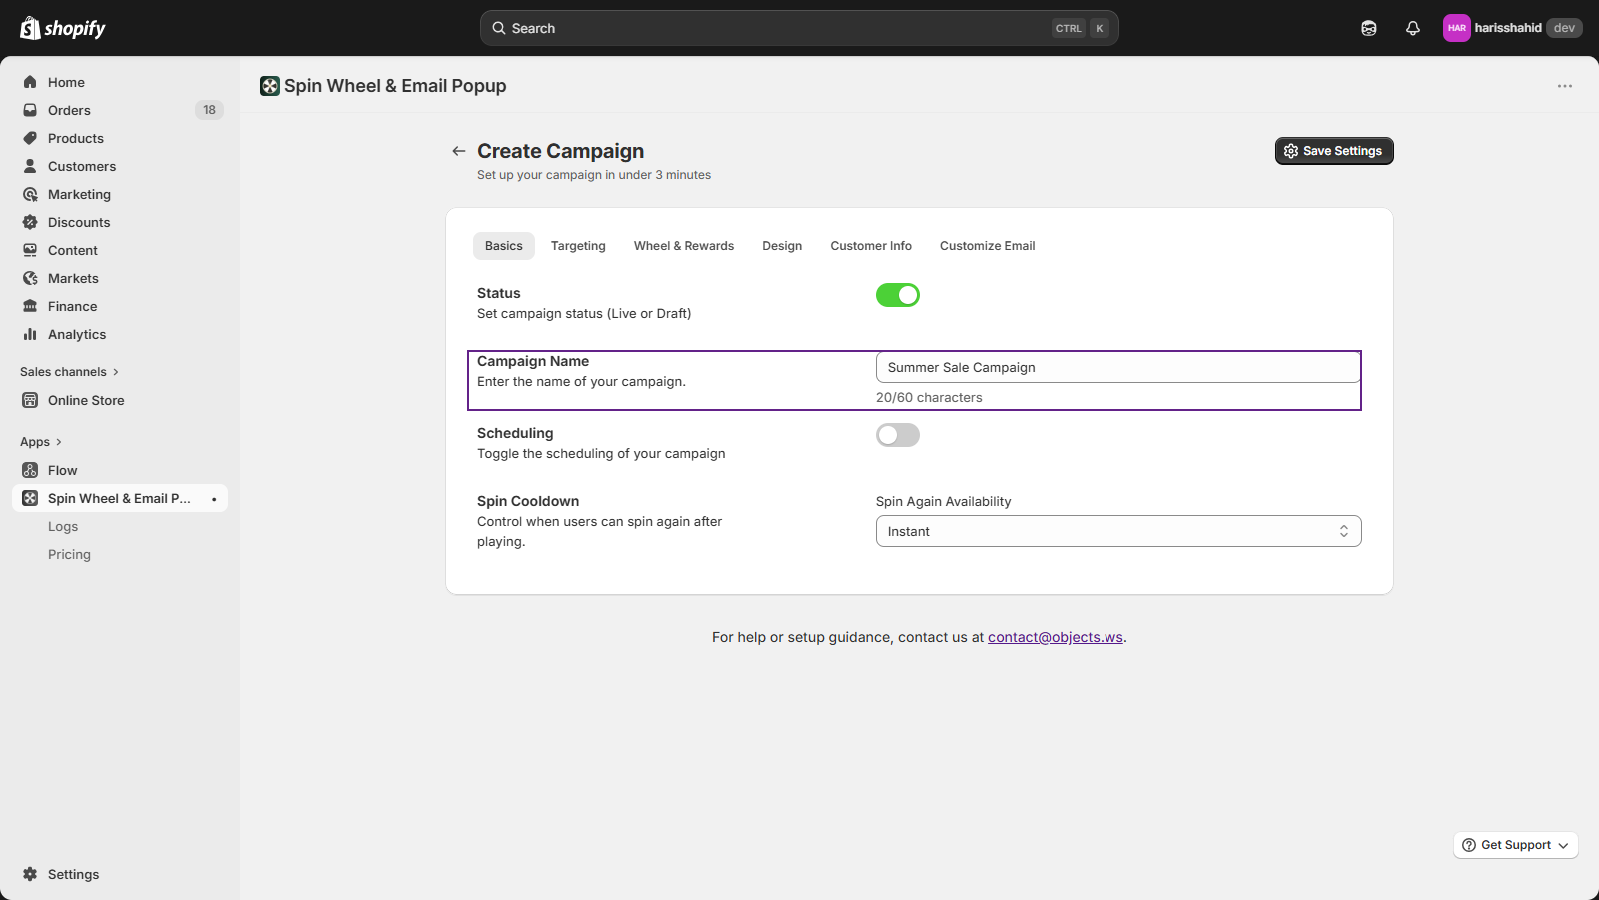
Task: Open the Online Store icon
Action: 30,400
